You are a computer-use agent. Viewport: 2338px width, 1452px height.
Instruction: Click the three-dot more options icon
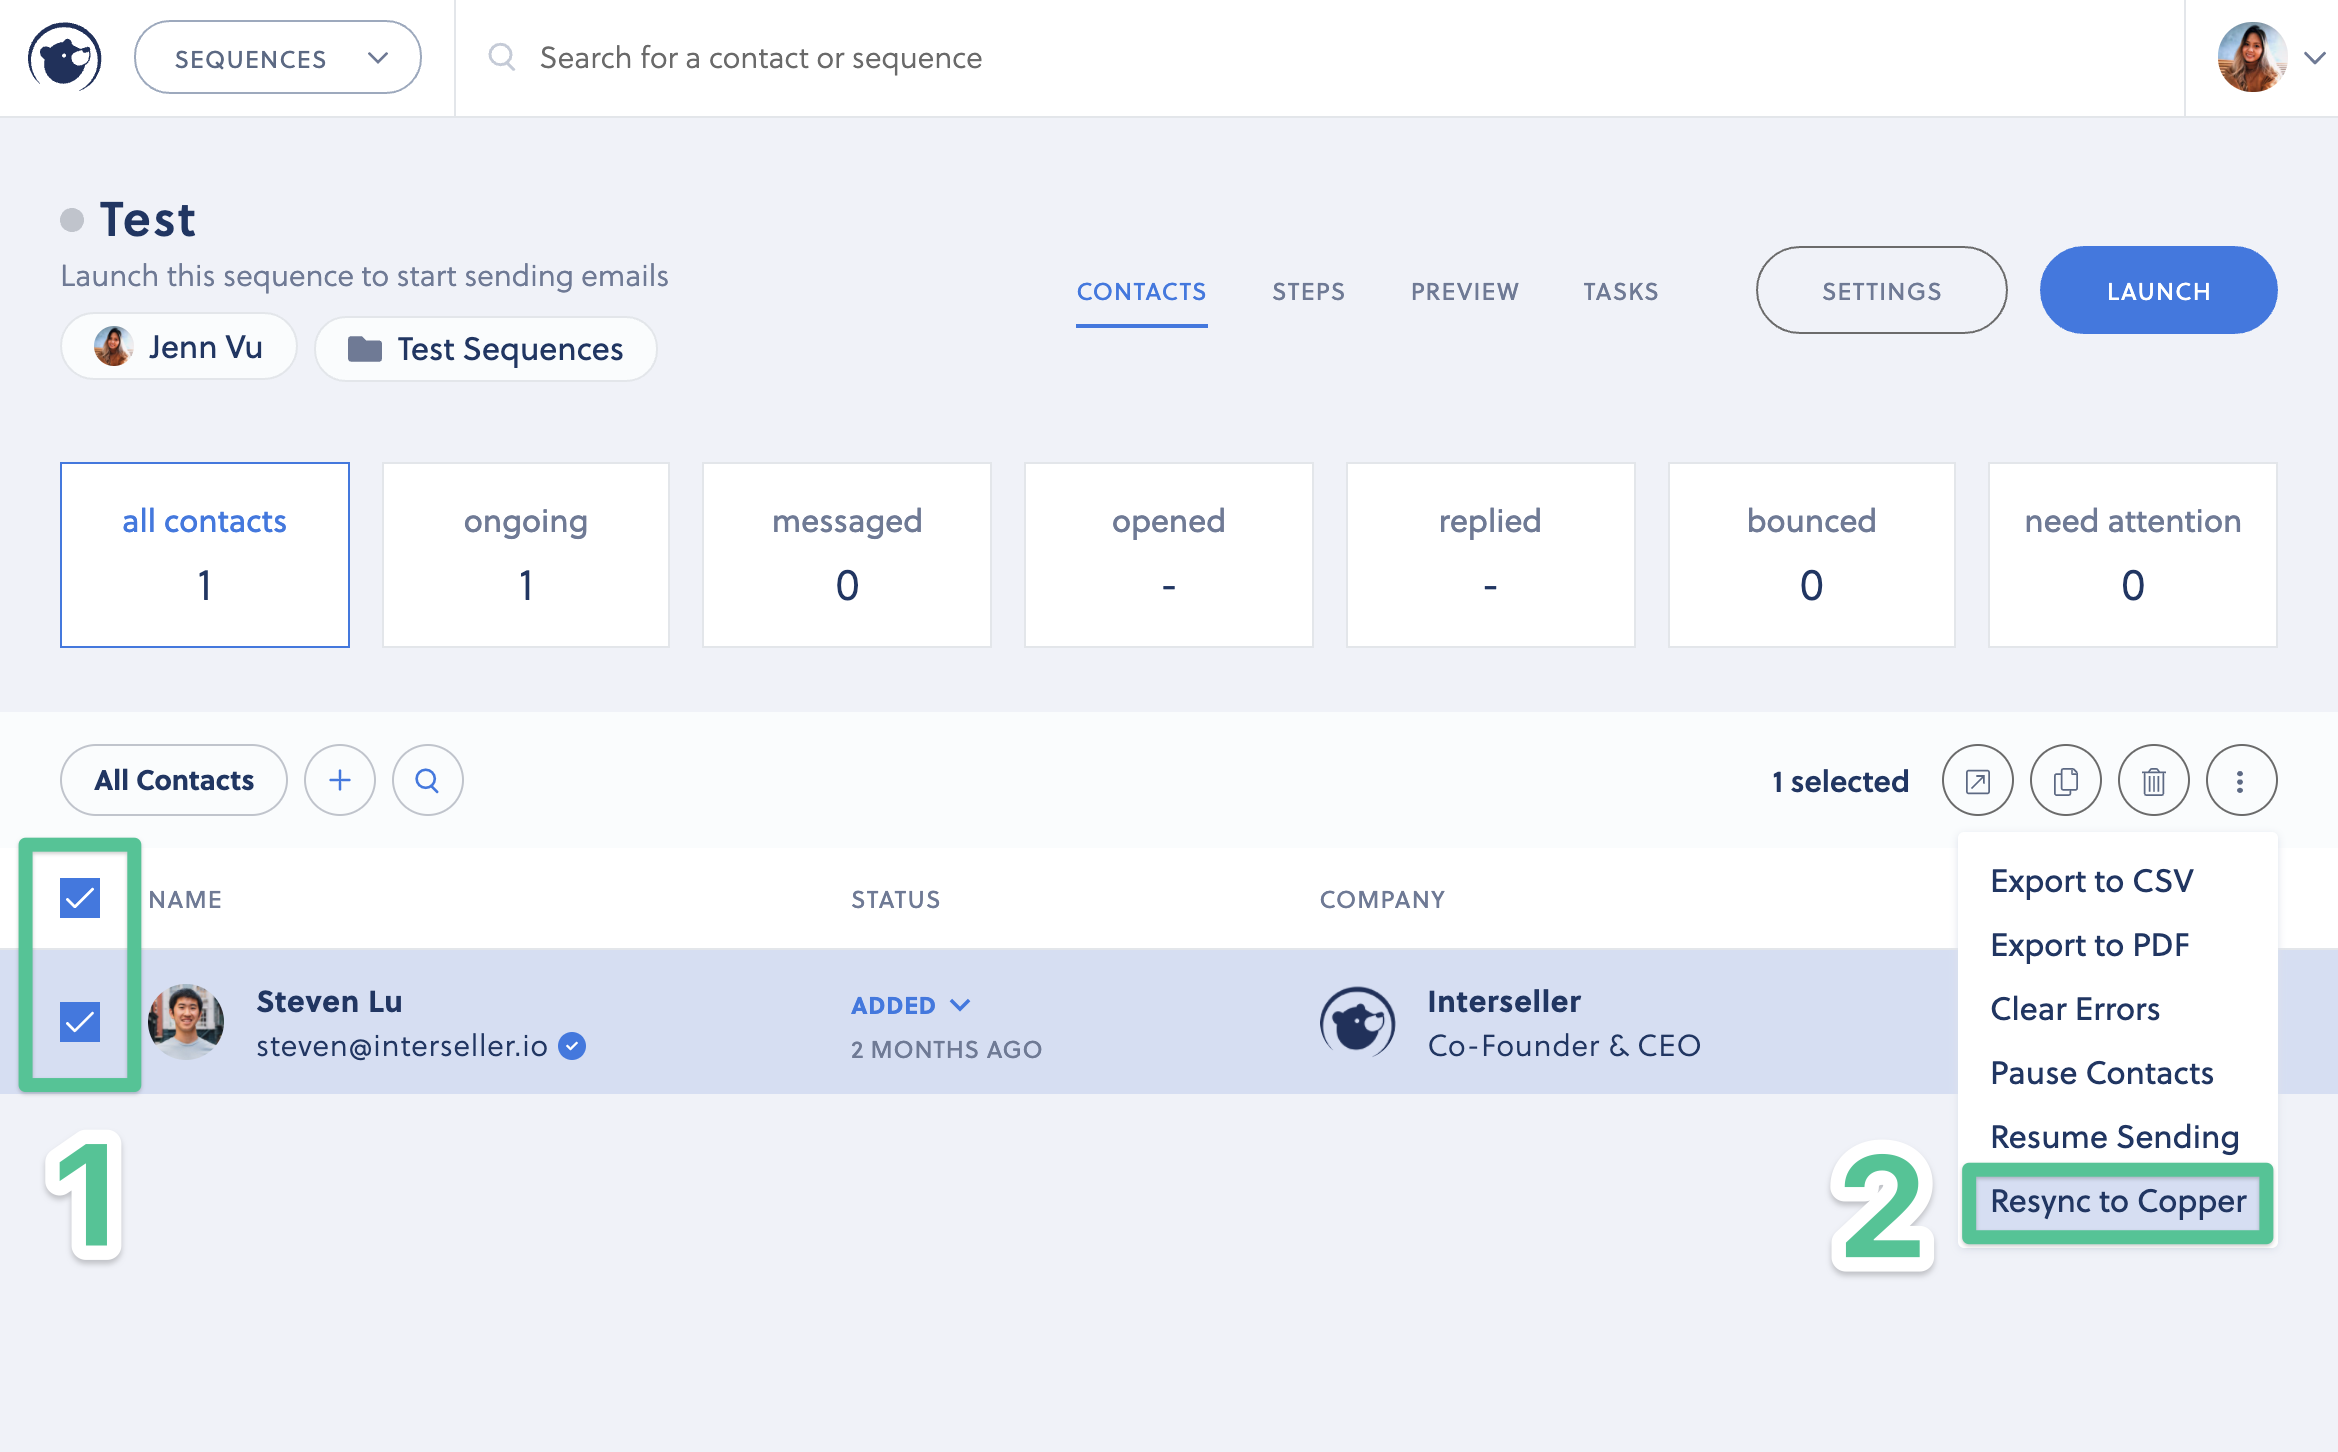pyautogui.click(x=2241, y=780)
